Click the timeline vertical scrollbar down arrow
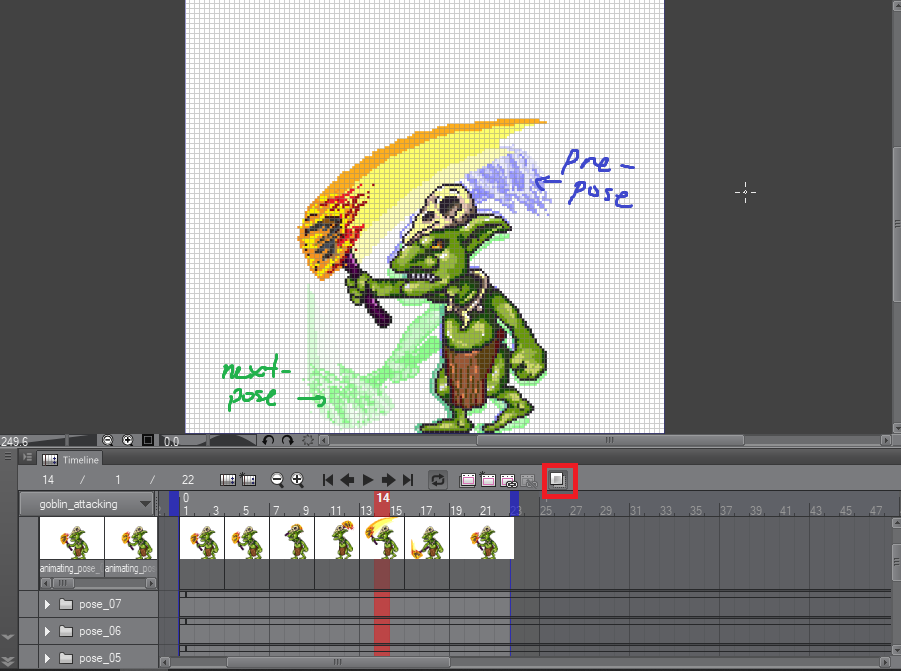Screen dimensions: 901x671 (896, 650)
